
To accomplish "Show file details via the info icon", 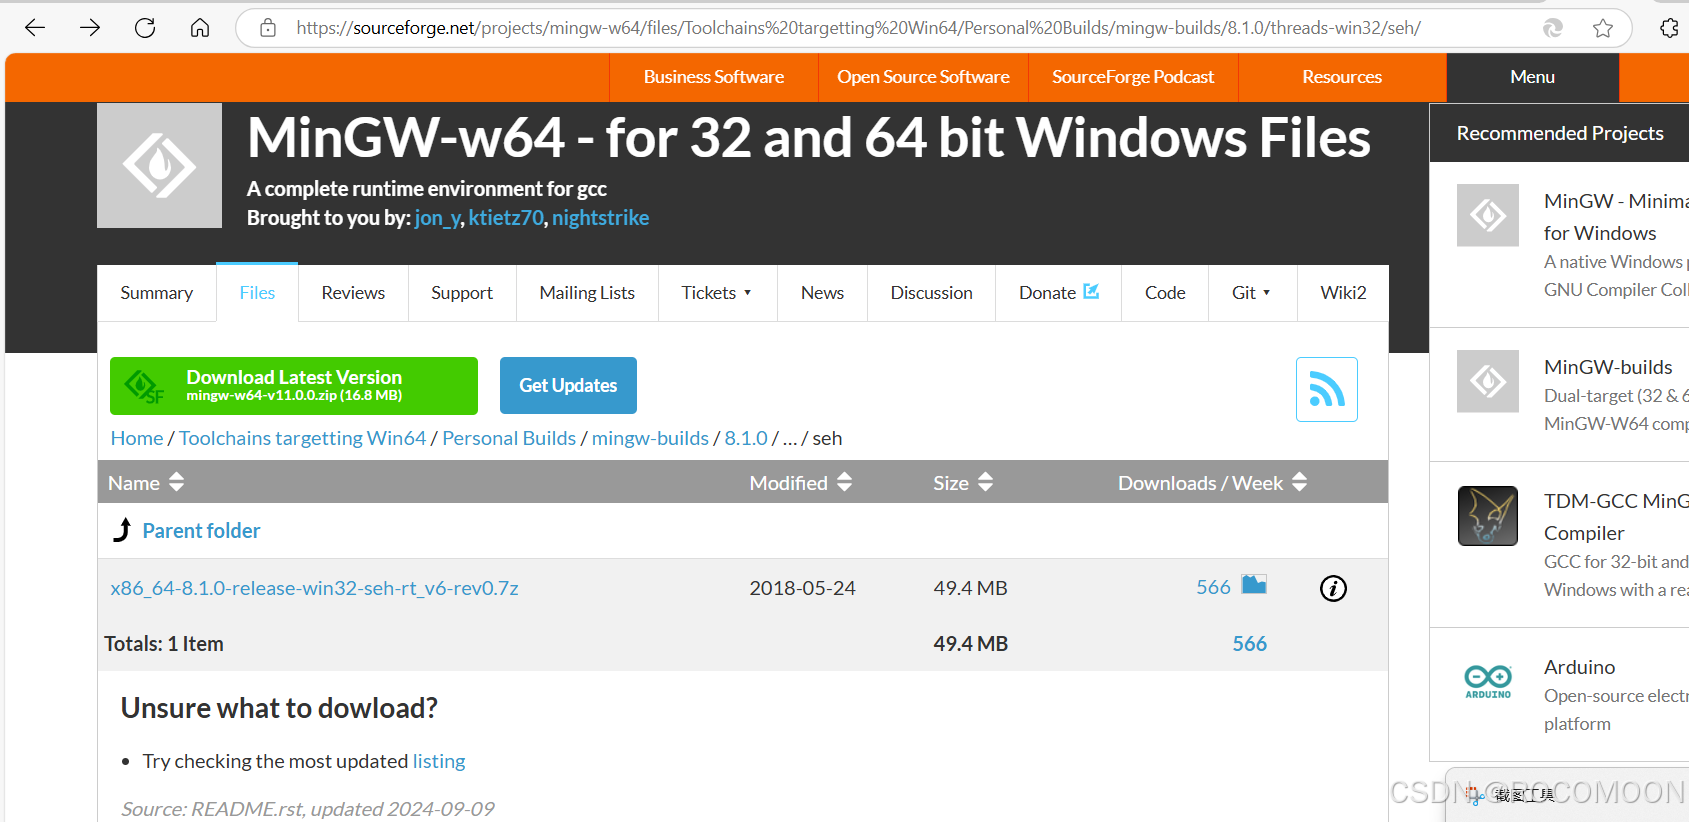I will pyautogui.click(x=1333, y=588).
